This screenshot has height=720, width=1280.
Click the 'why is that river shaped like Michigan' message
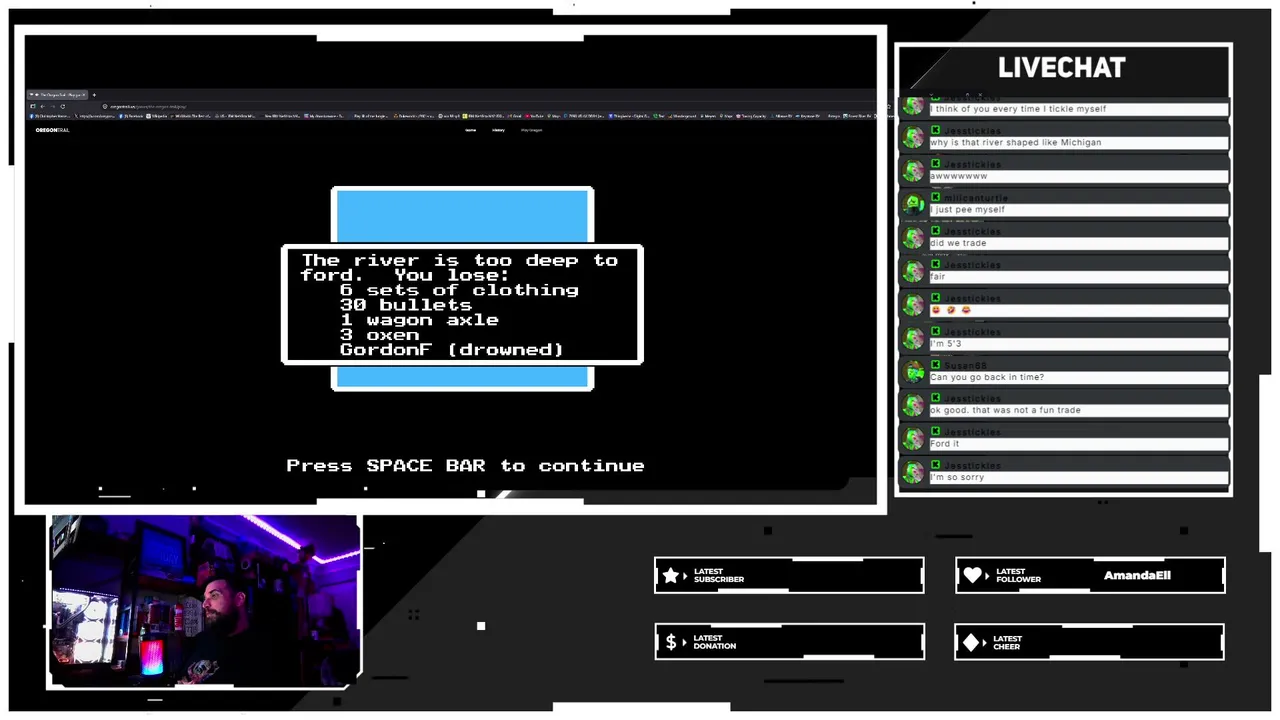tap(1078, 142)
